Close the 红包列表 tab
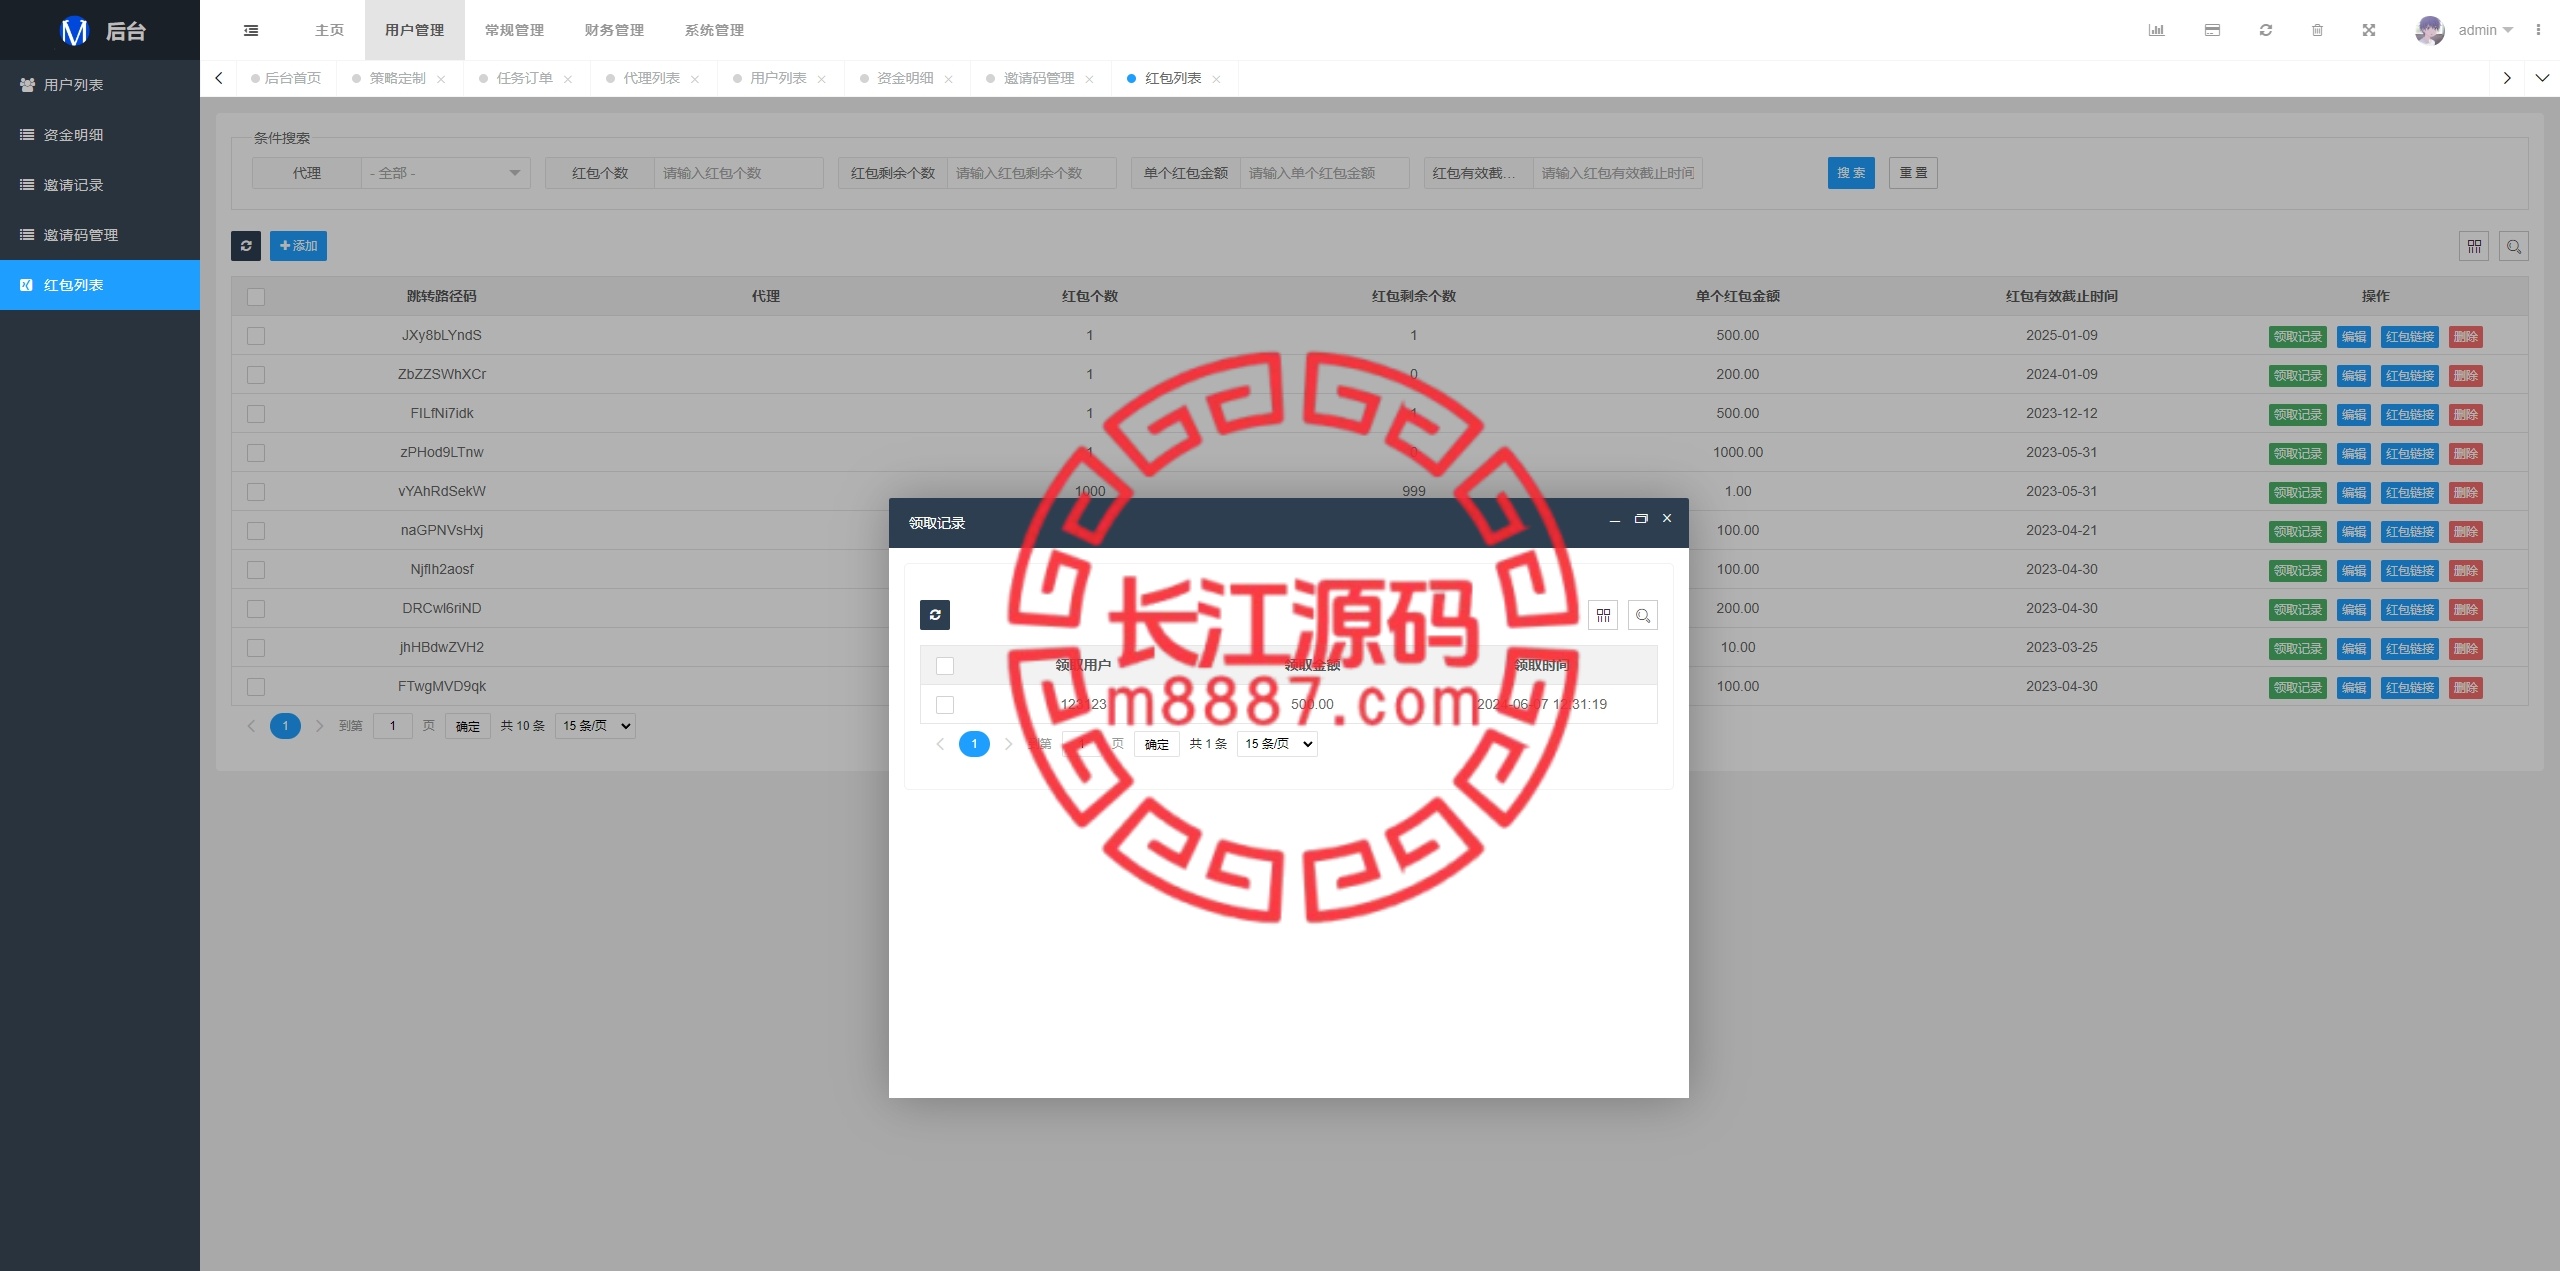The image size is (2560, 1271). pyautogui.click(x=1217, y=79)
